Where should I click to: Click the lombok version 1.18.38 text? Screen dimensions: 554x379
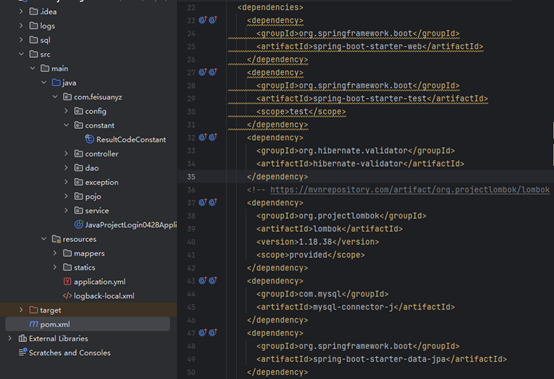(316, 242)
